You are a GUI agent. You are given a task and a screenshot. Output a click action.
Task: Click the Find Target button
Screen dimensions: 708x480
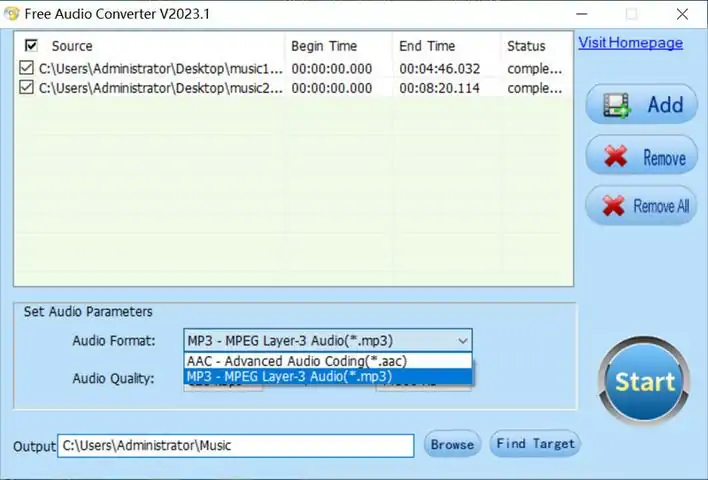(x=536, y=444)
